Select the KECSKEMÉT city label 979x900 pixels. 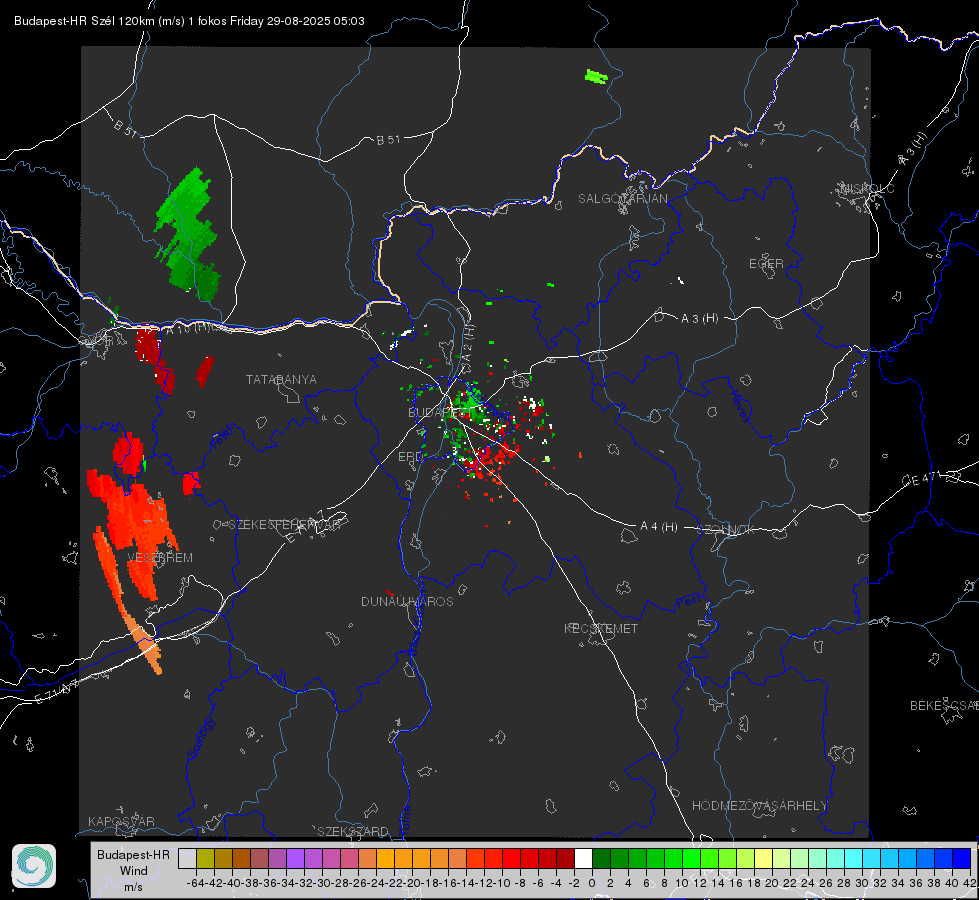[x=601, y=629]
